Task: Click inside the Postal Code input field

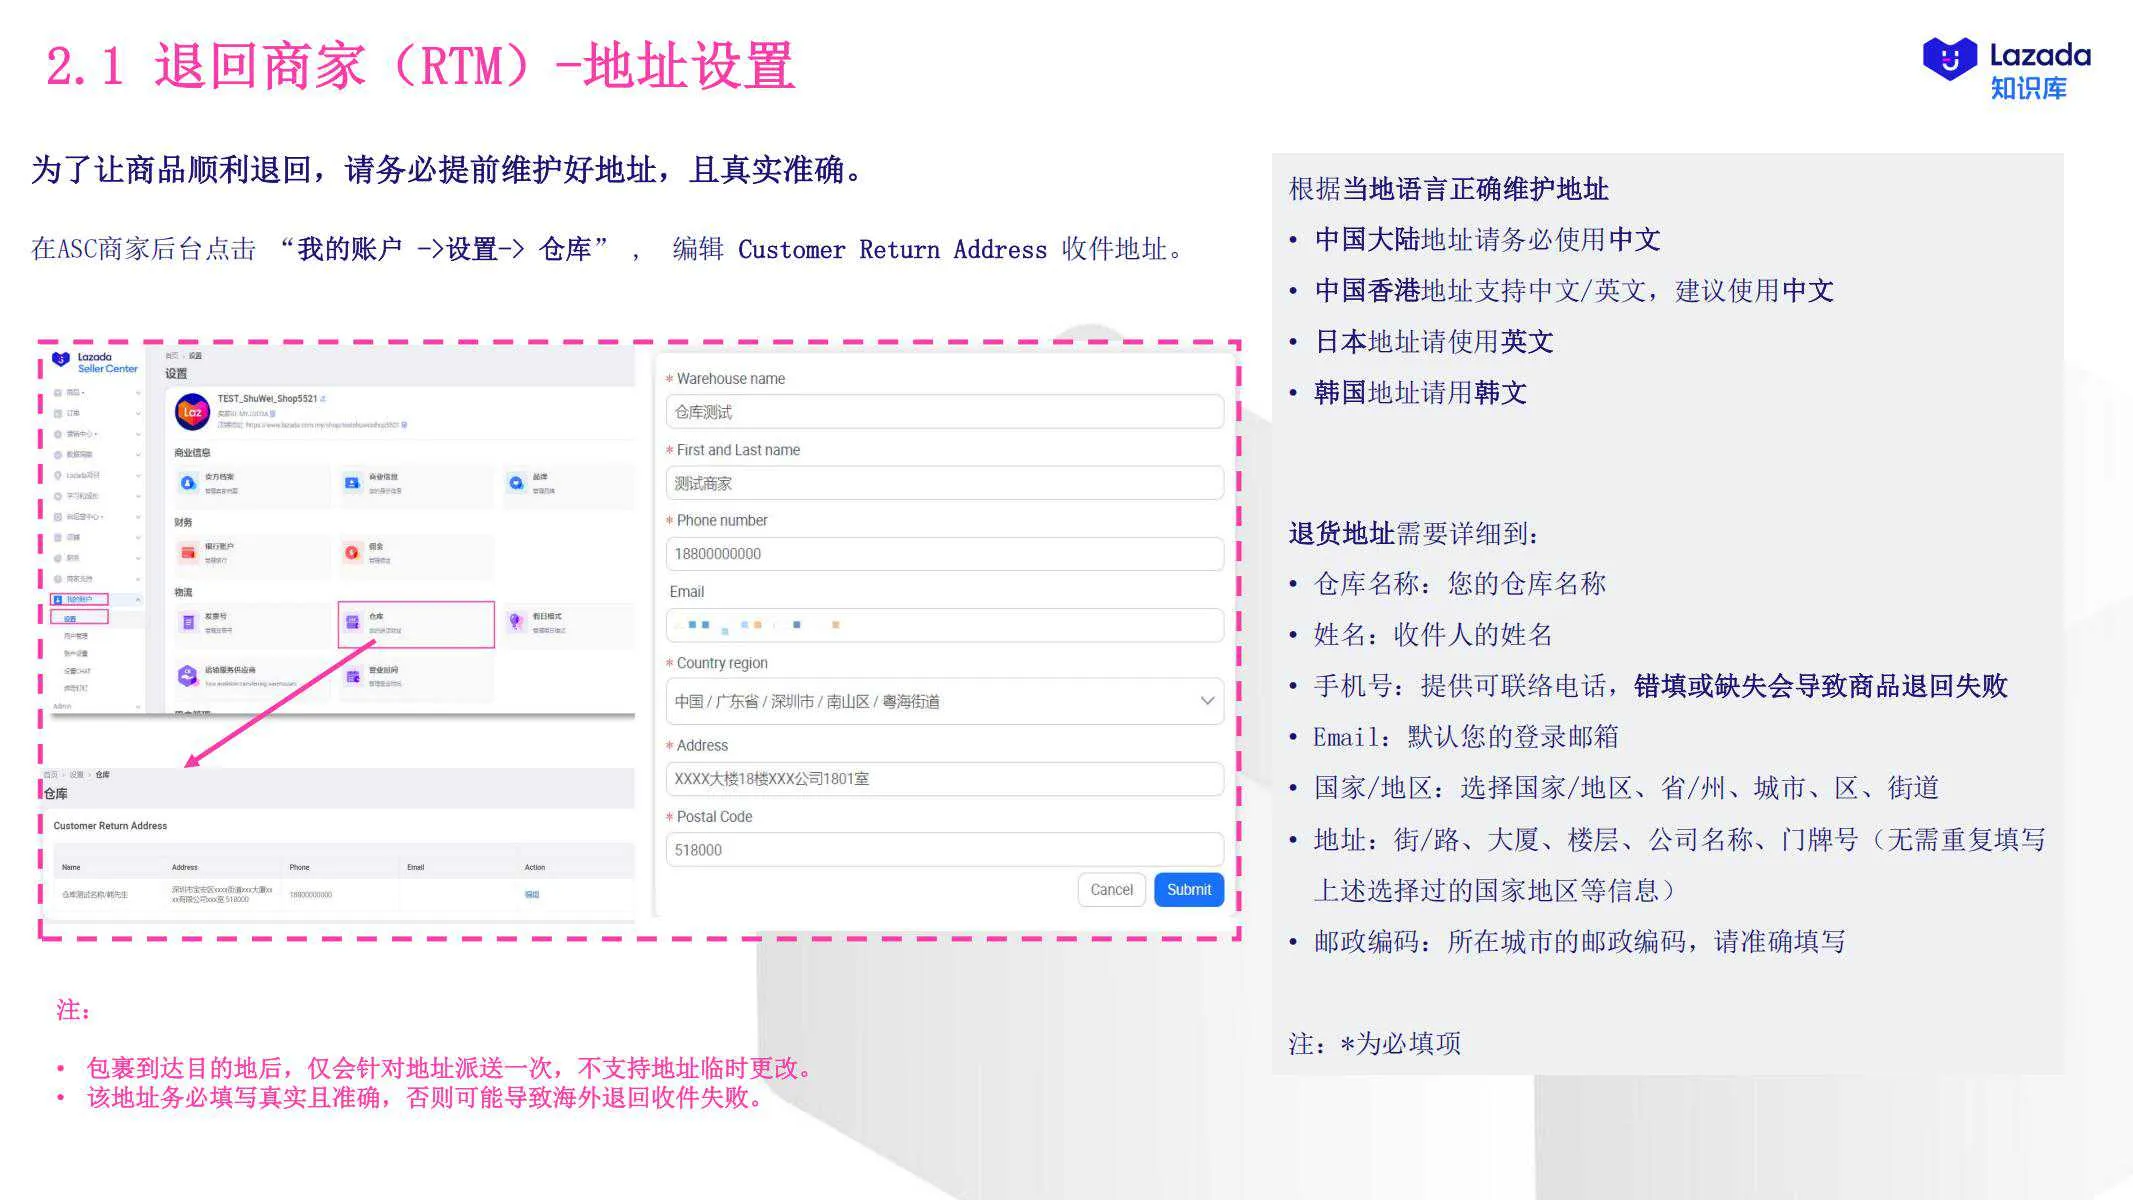Action: [945, 849]
